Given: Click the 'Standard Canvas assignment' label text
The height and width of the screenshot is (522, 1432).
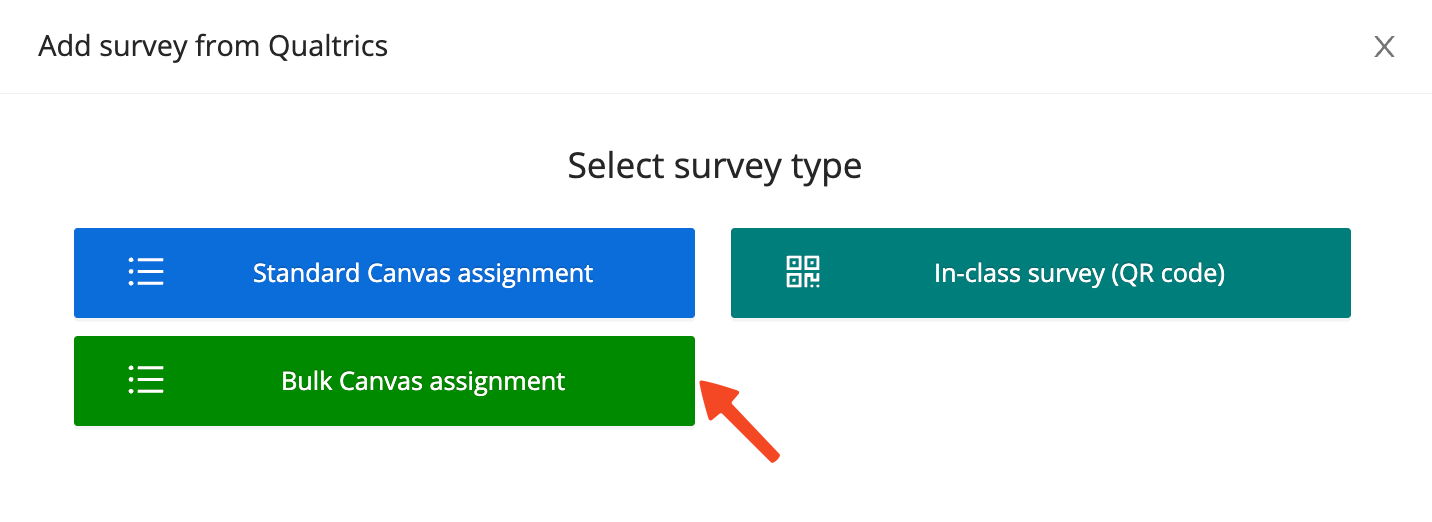Looking at the screenshot, I should pyautogui.click(x=423, y=273).
